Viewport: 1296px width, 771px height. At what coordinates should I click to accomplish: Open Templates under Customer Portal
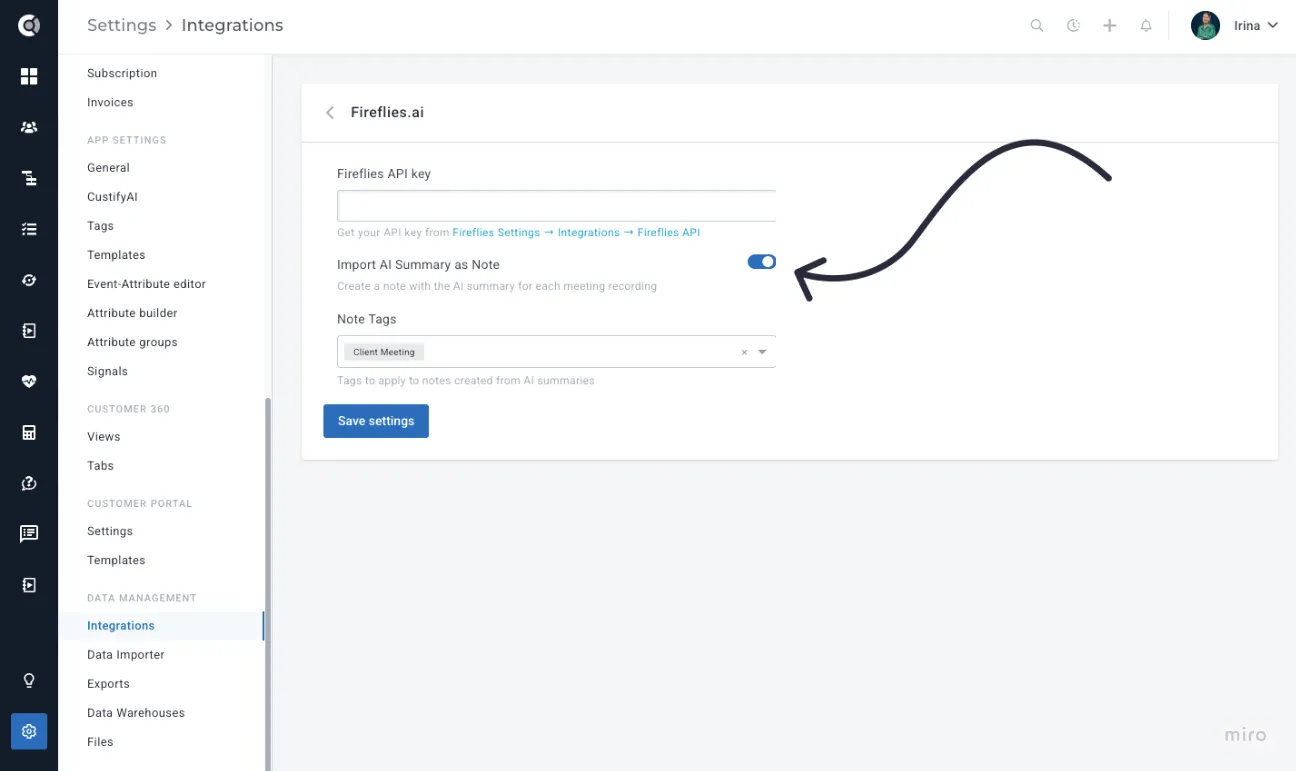[116, 560]
